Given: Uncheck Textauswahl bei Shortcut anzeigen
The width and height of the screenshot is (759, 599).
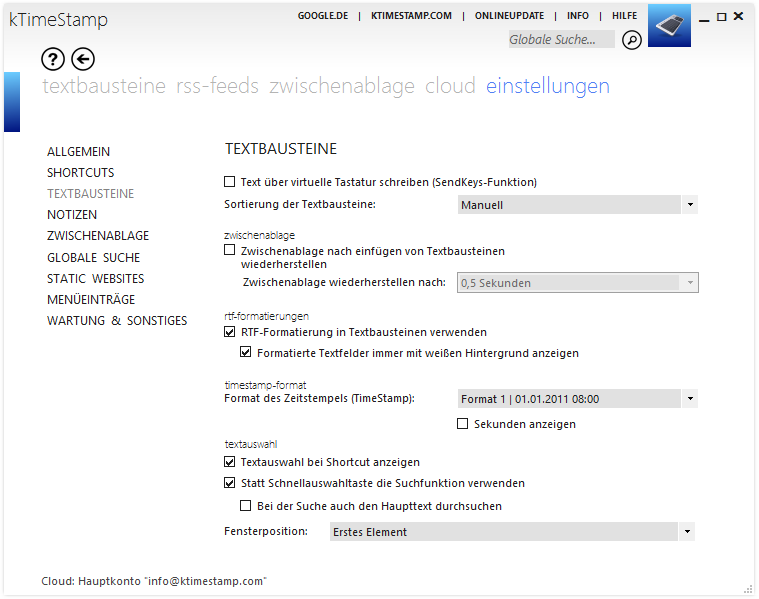Looking at the screenshot, I should [x=229, y=461].
